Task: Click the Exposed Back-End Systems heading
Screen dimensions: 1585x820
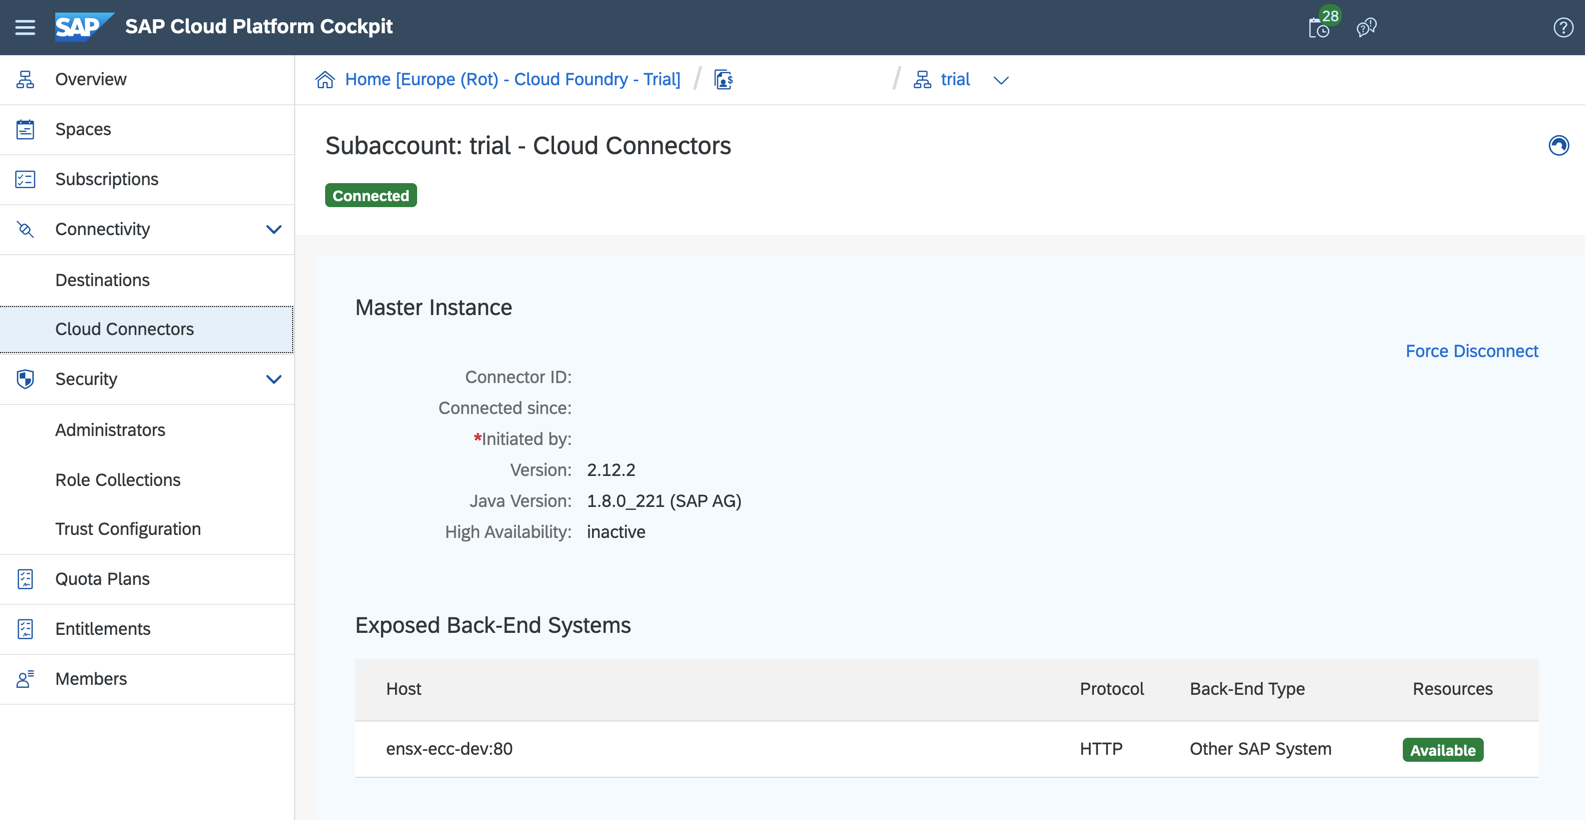Action: 493,626
